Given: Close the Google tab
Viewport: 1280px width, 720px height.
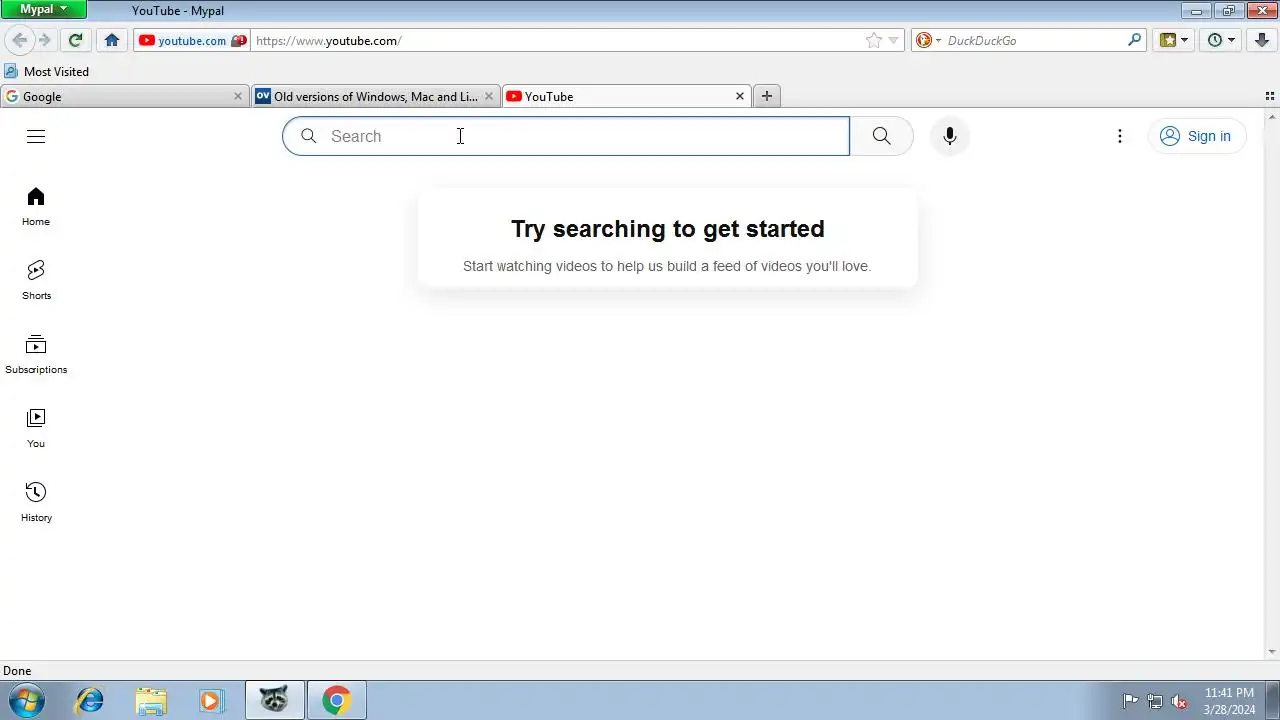Looking at the screenshot, I should (x=238, y=96).
